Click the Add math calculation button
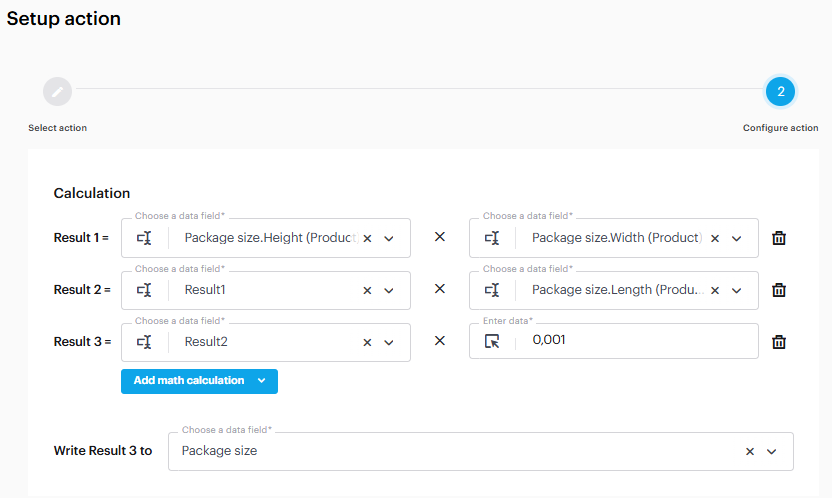832x498 pixels. pos(189,381)
